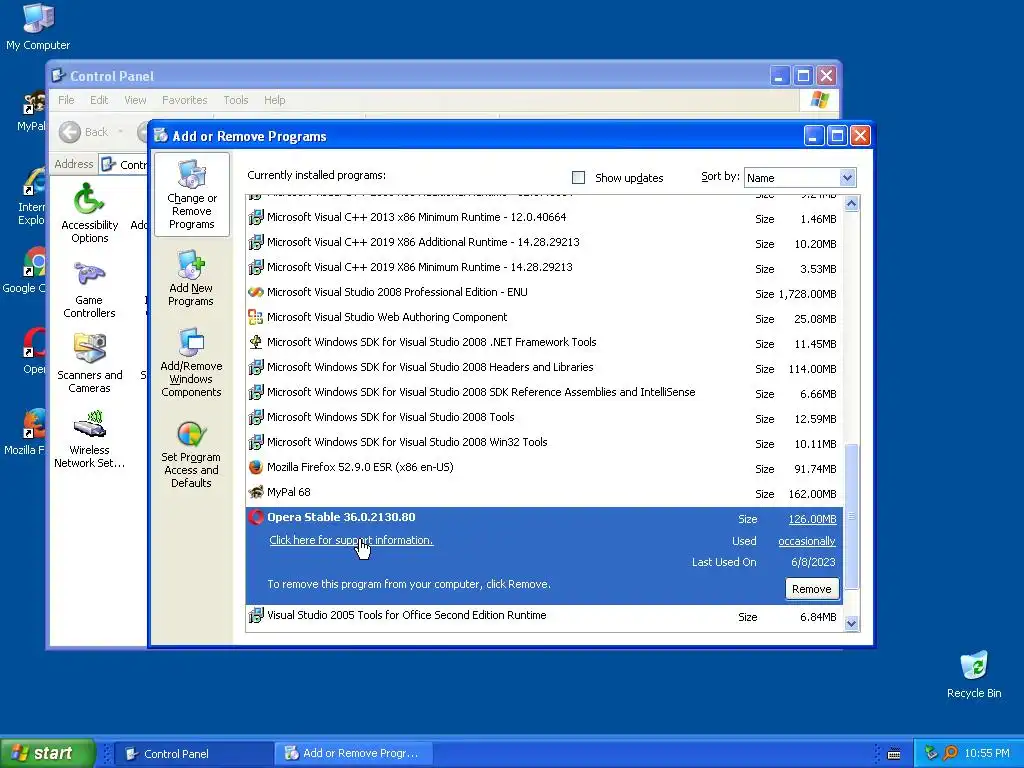Select Windows SDK for Visual Studio 2008 Tools
1024x768 pixels.
pos(543,417)
